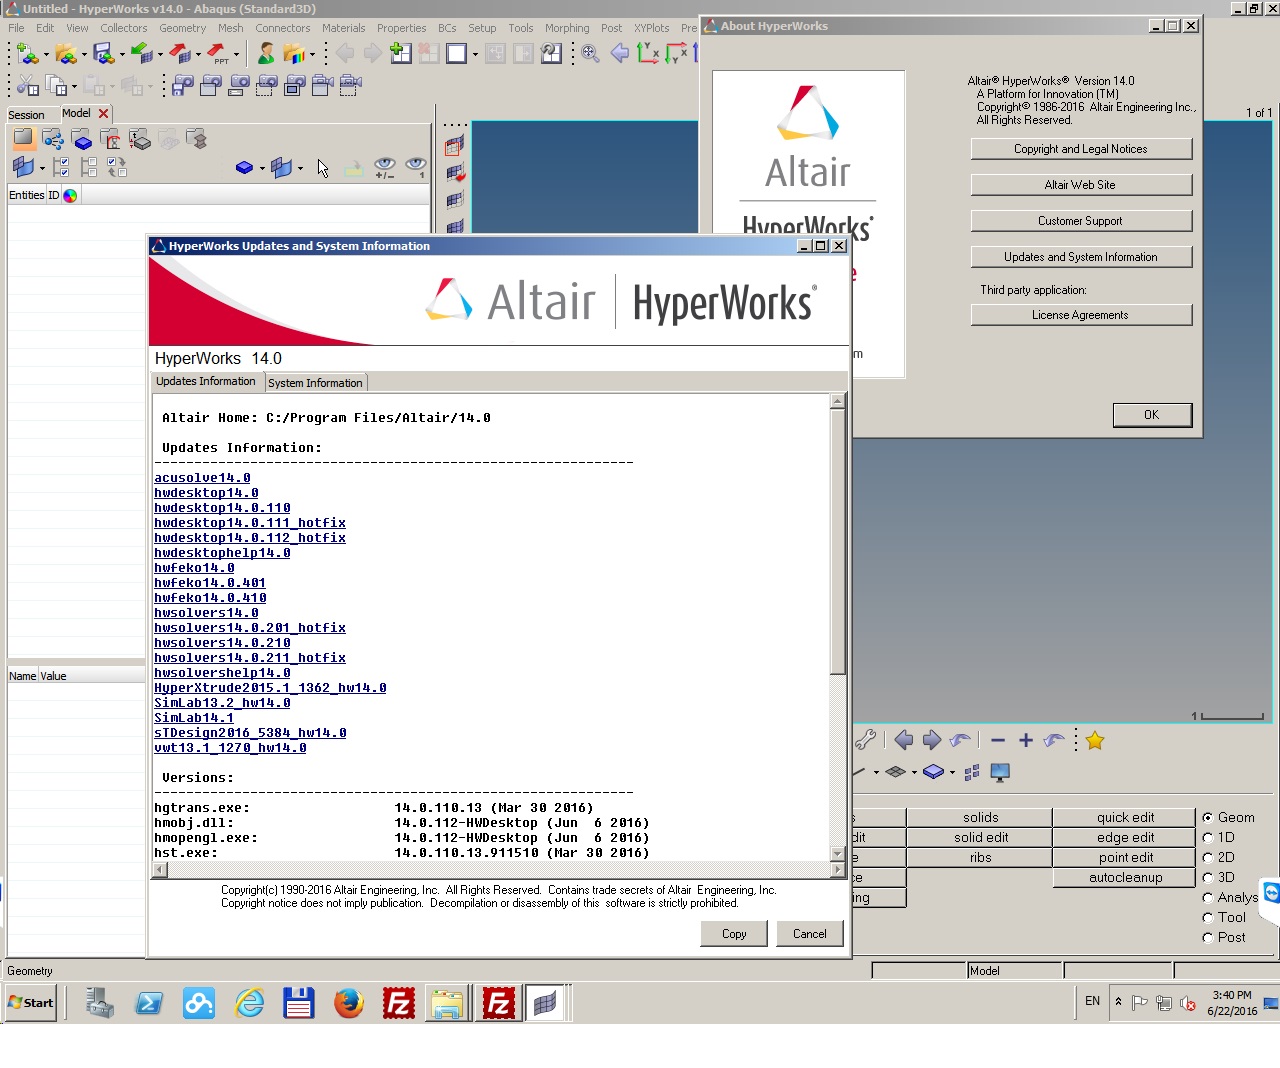Click the Cut scissors toolbar icon
The width and height of the screenshot is (1280, 1068).
[x=27, y=85]
